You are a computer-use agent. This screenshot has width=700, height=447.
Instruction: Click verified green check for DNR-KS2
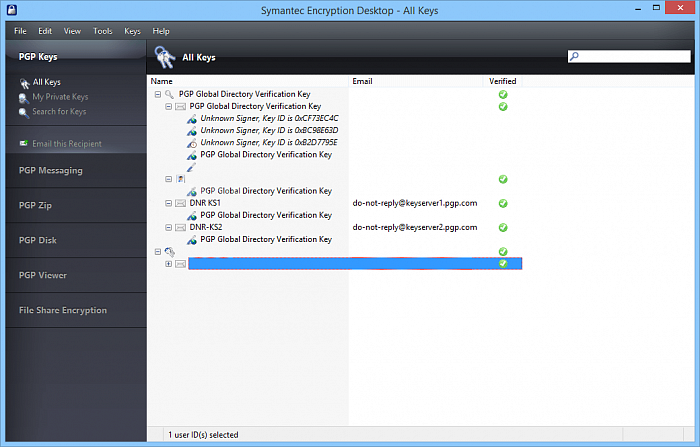click(x=503, y=227)
